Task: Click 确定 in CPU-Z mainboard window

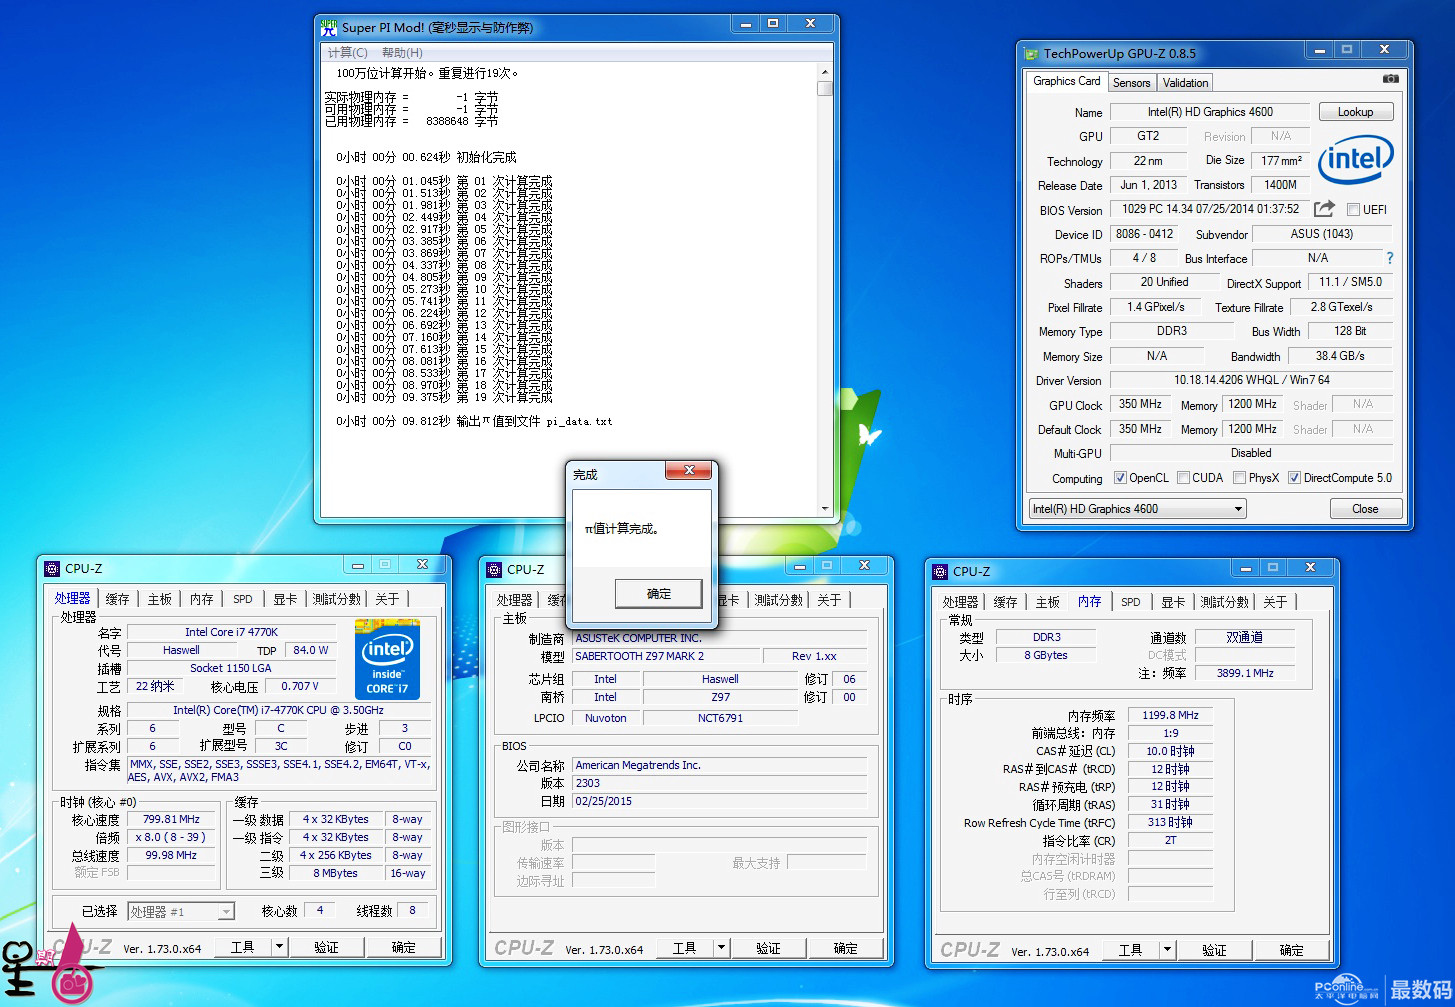Action: pos(845,948)
